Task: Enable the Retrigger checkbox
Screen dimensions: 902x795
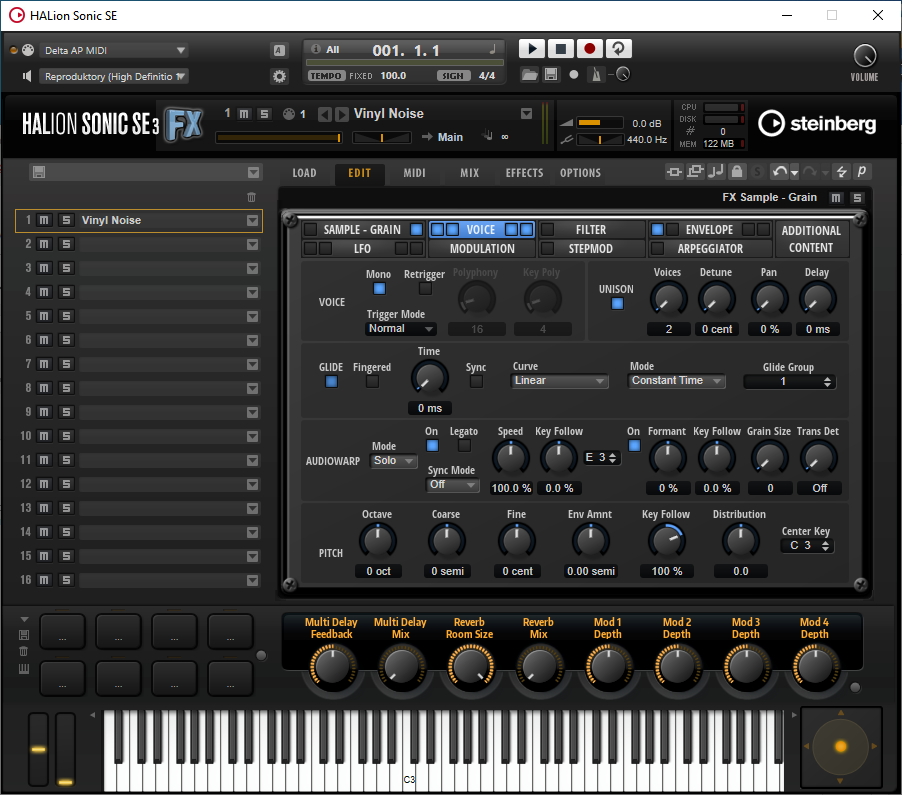Action: pyautogui.click(x=425, y=289)
